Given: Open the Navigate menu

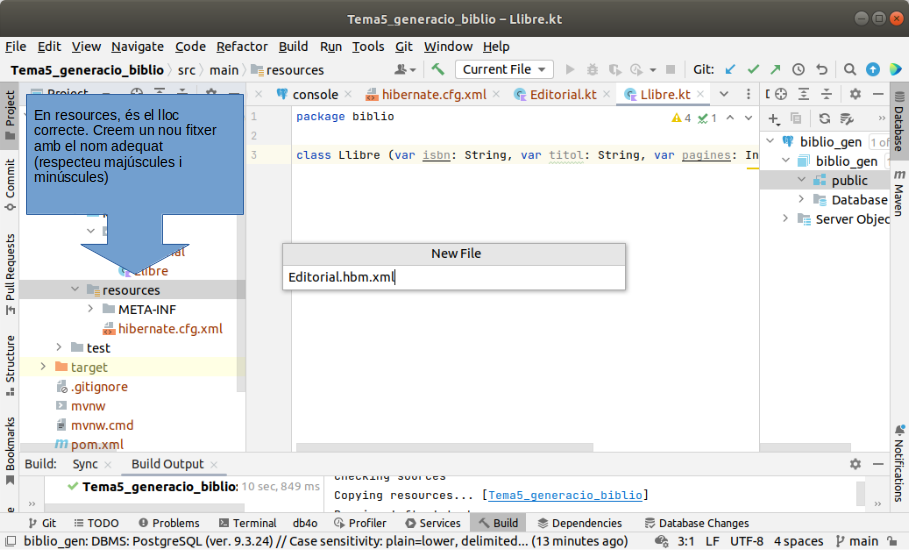Looking at the screenshot, I should pos(137,46).
